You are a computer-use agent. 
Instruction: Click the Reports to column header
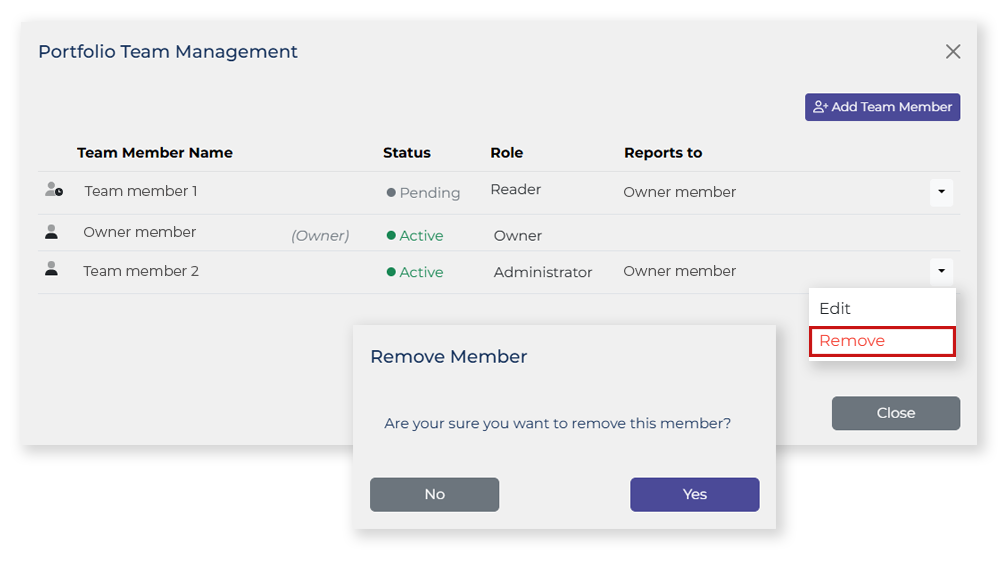[663, 152]
